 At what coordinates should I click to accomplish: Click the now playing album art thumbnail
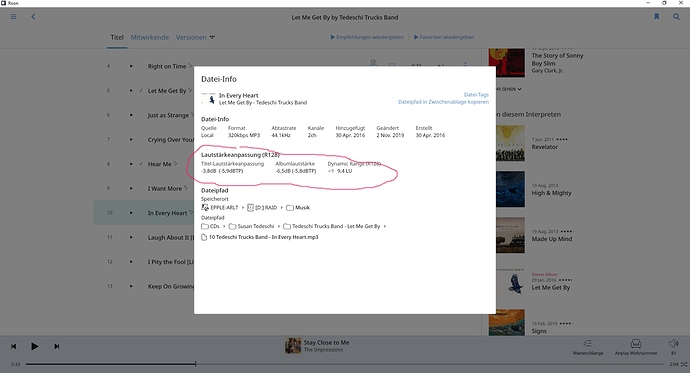point(293,346)
